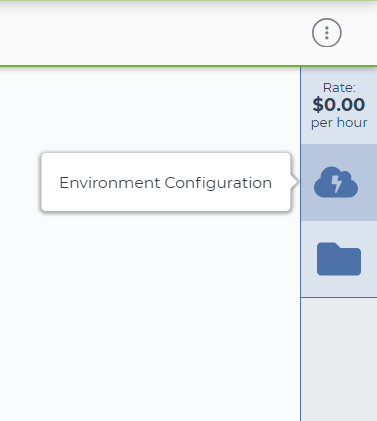Click the Rate $0.00 per hour panel

(339, 106)
